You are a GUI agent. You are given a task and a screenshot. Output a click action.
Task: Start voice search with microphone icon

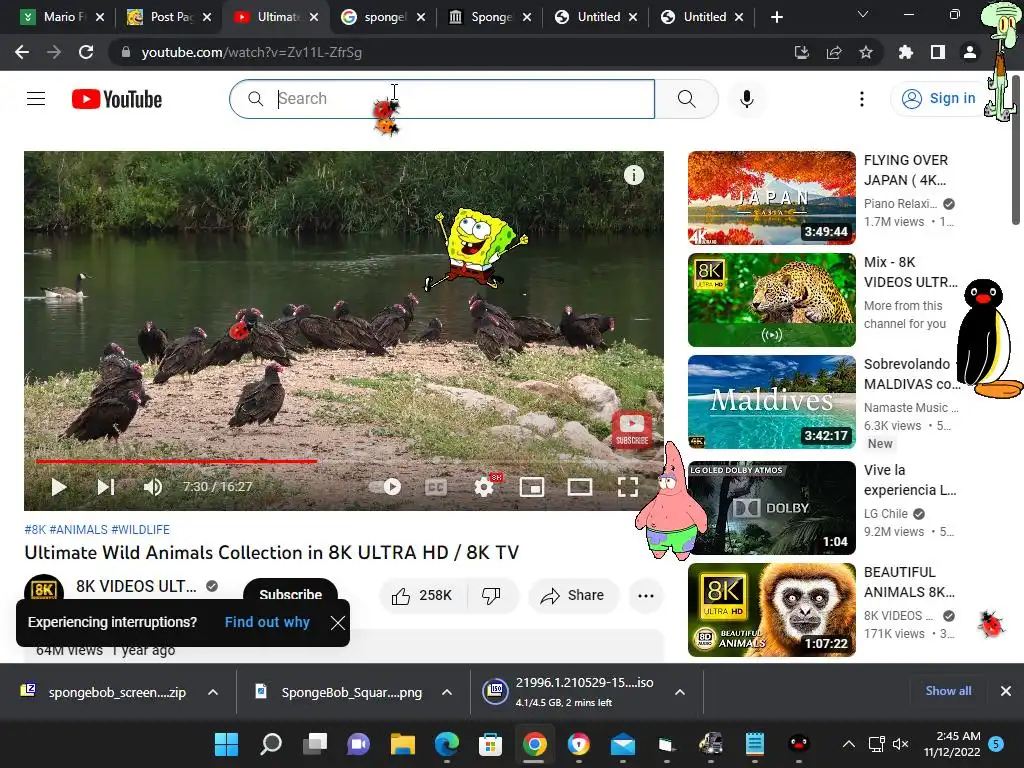coord(746,99)
